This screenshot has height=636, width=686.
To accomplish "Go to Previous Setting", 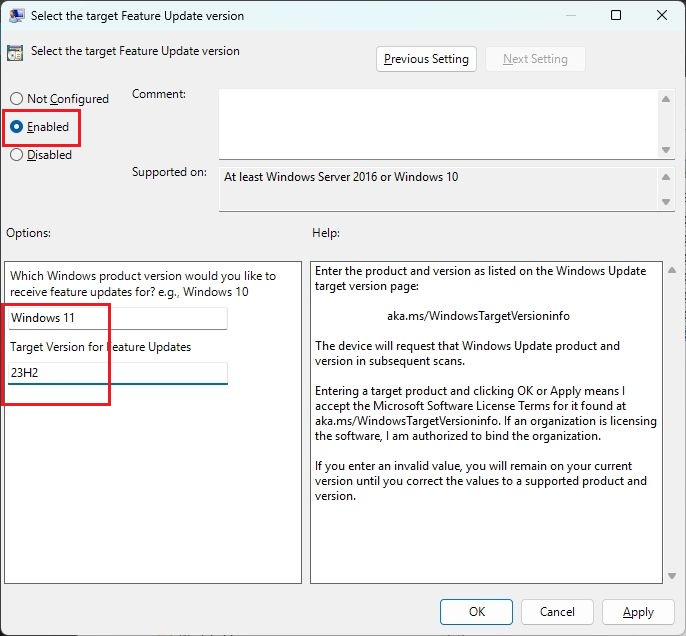I will point(426,59).
